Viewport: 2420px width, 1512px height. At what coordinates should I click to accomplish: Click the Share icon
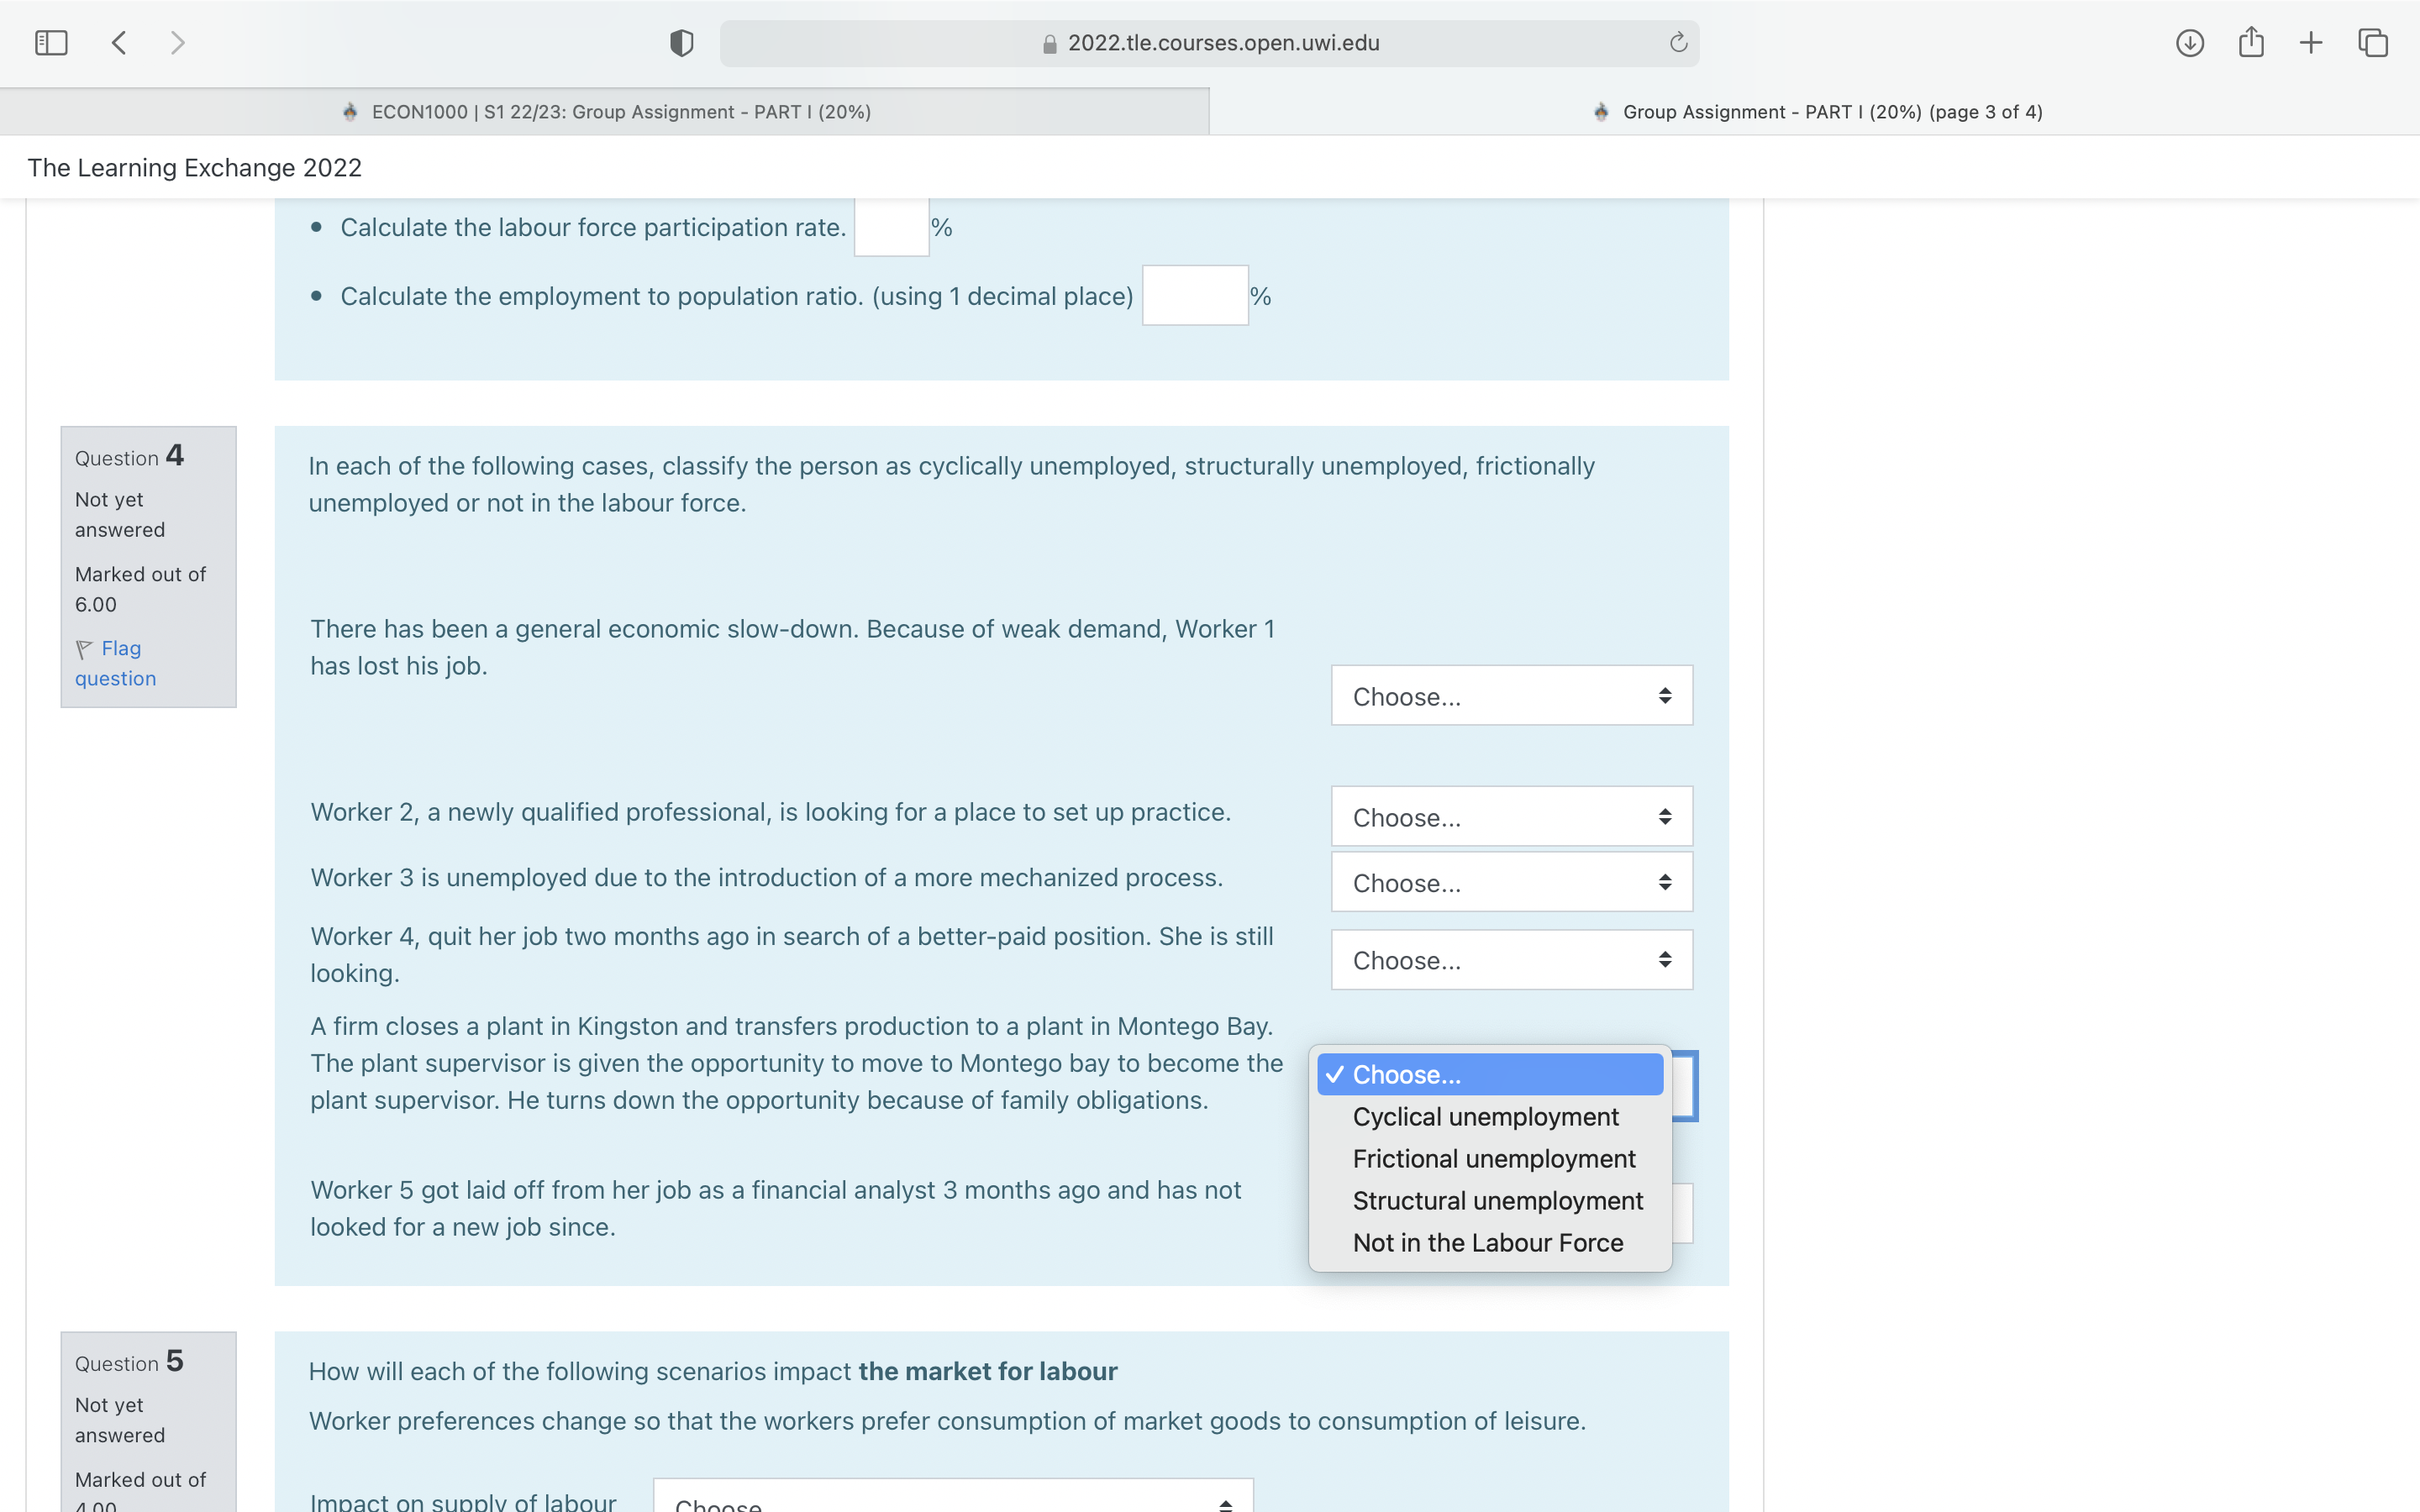coord(2251,42)
